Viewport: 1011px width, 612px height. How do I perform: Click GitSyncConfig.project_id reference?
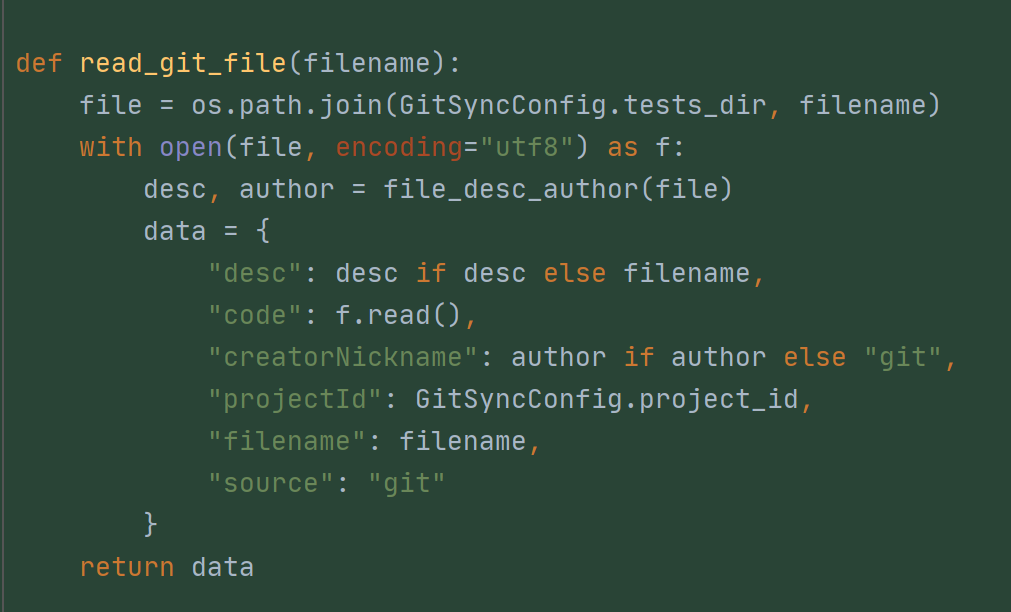(x=607, y=399)
